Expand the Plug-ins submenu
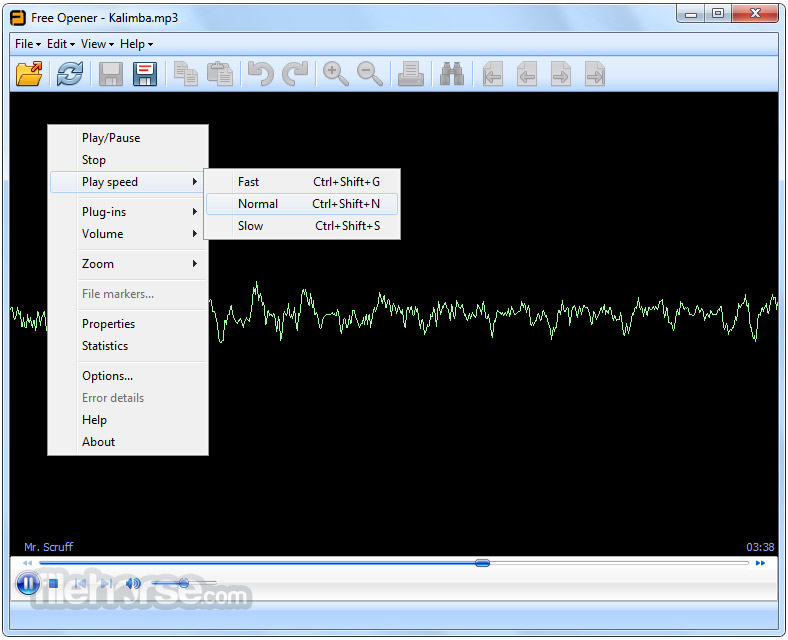The height and width of the screenshot is (640, 788). [128, 212]
